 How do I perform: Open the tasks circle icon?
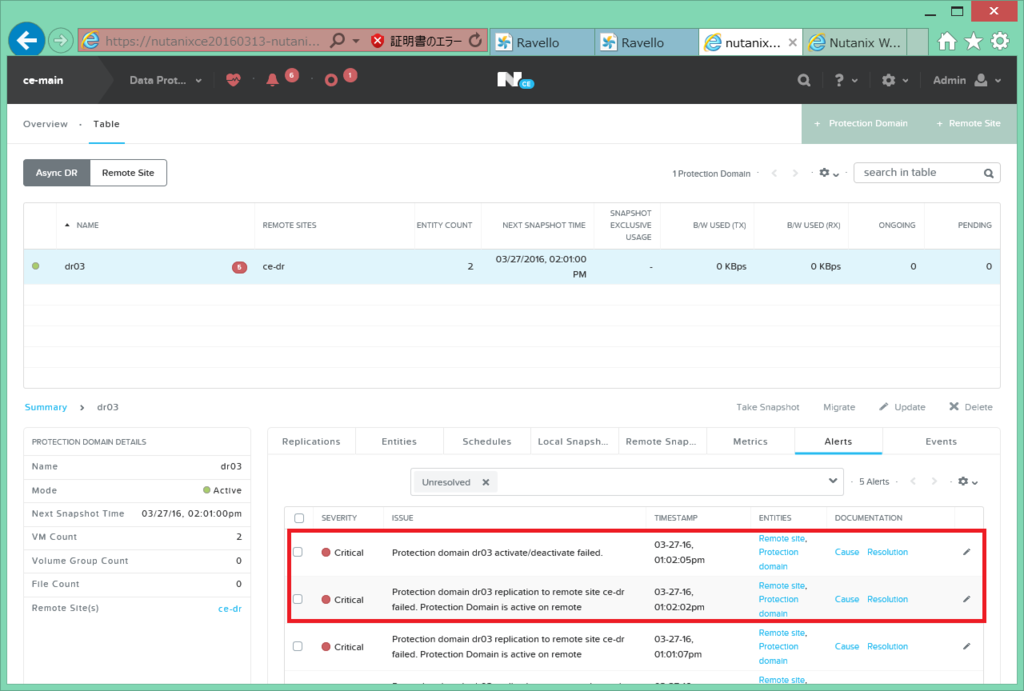pyautogui.click(x=331, y=80)
